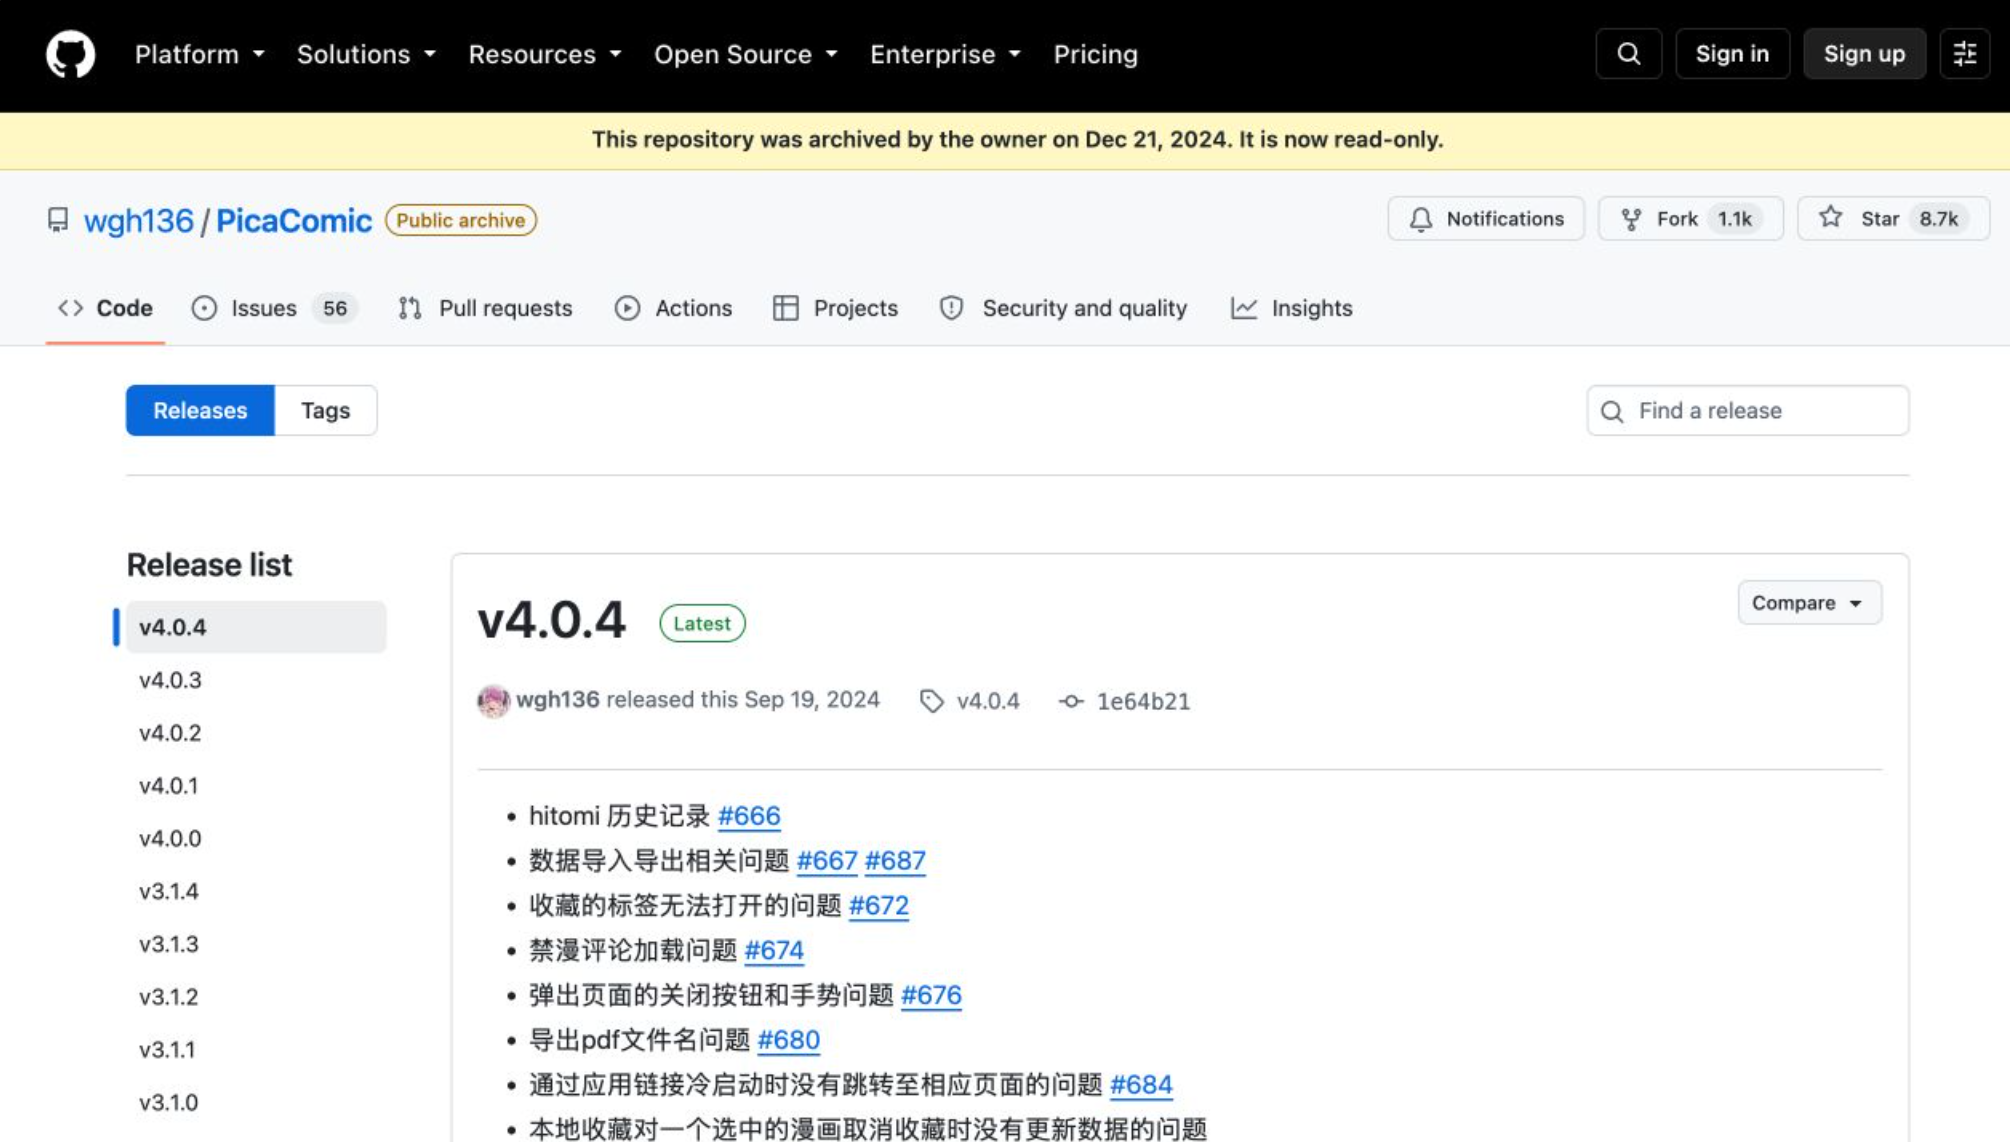Open the Insights tab
The height and width of the screenshot is (1142, 2010).
[1291, 308]
